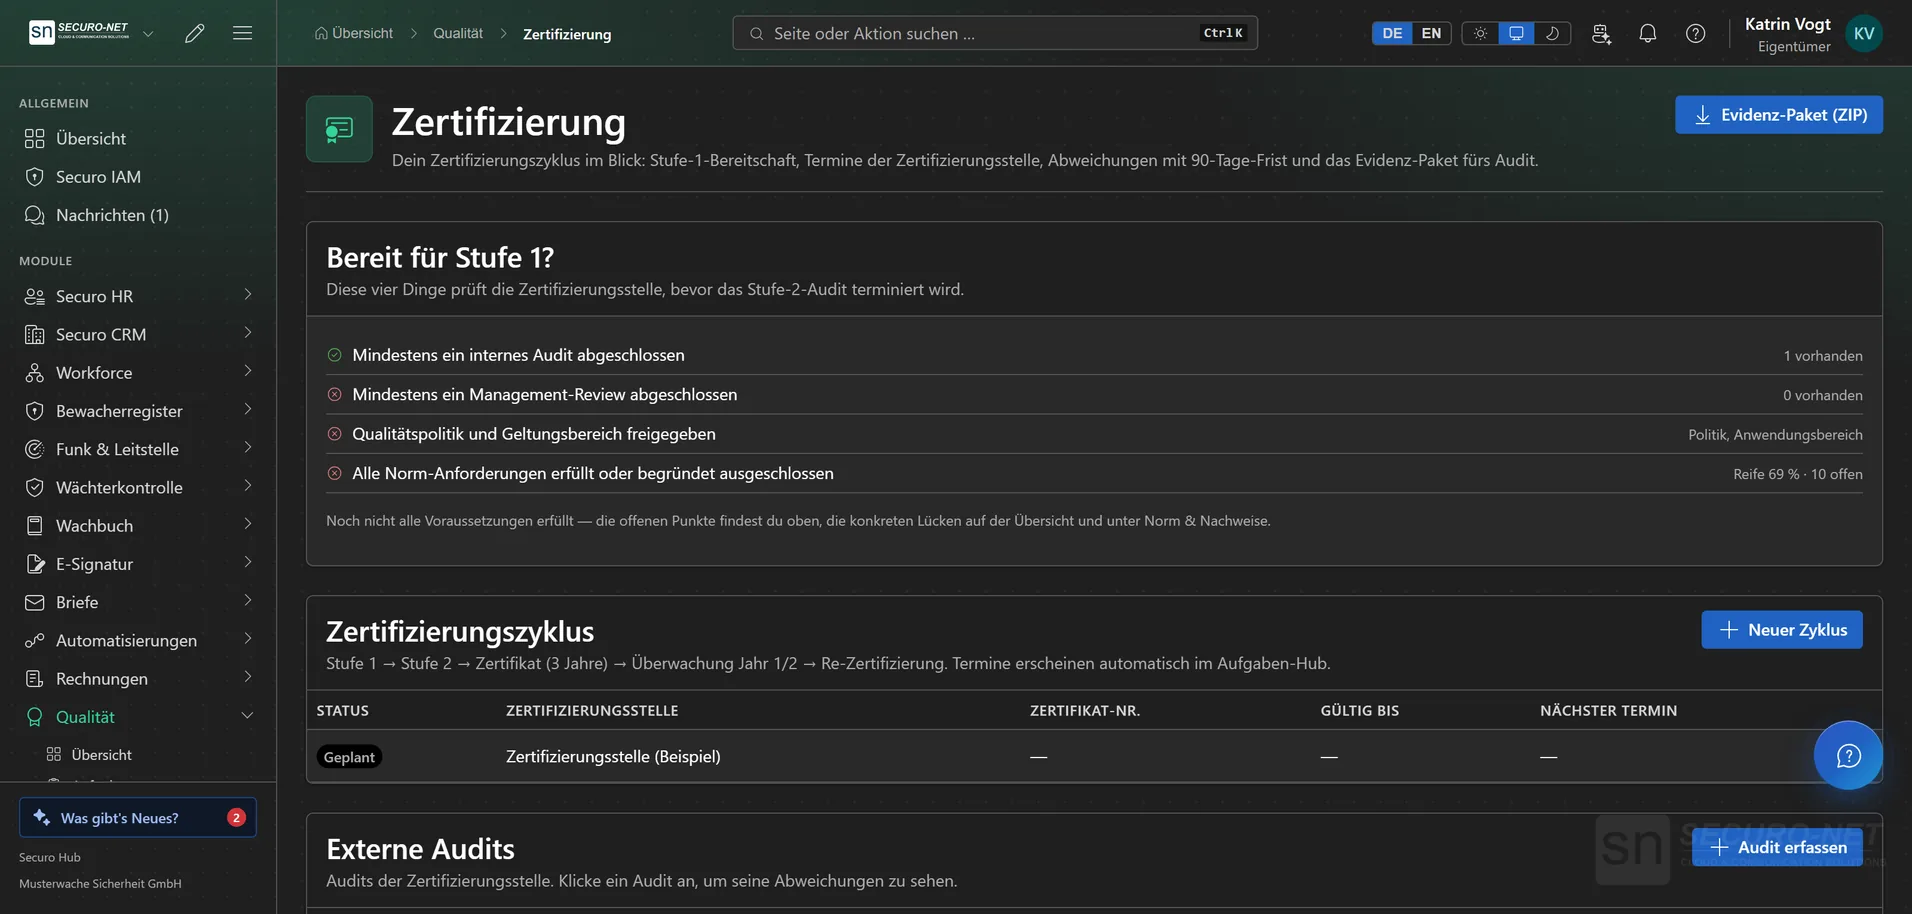Select the dark theme moon icon

[1552, 33]
